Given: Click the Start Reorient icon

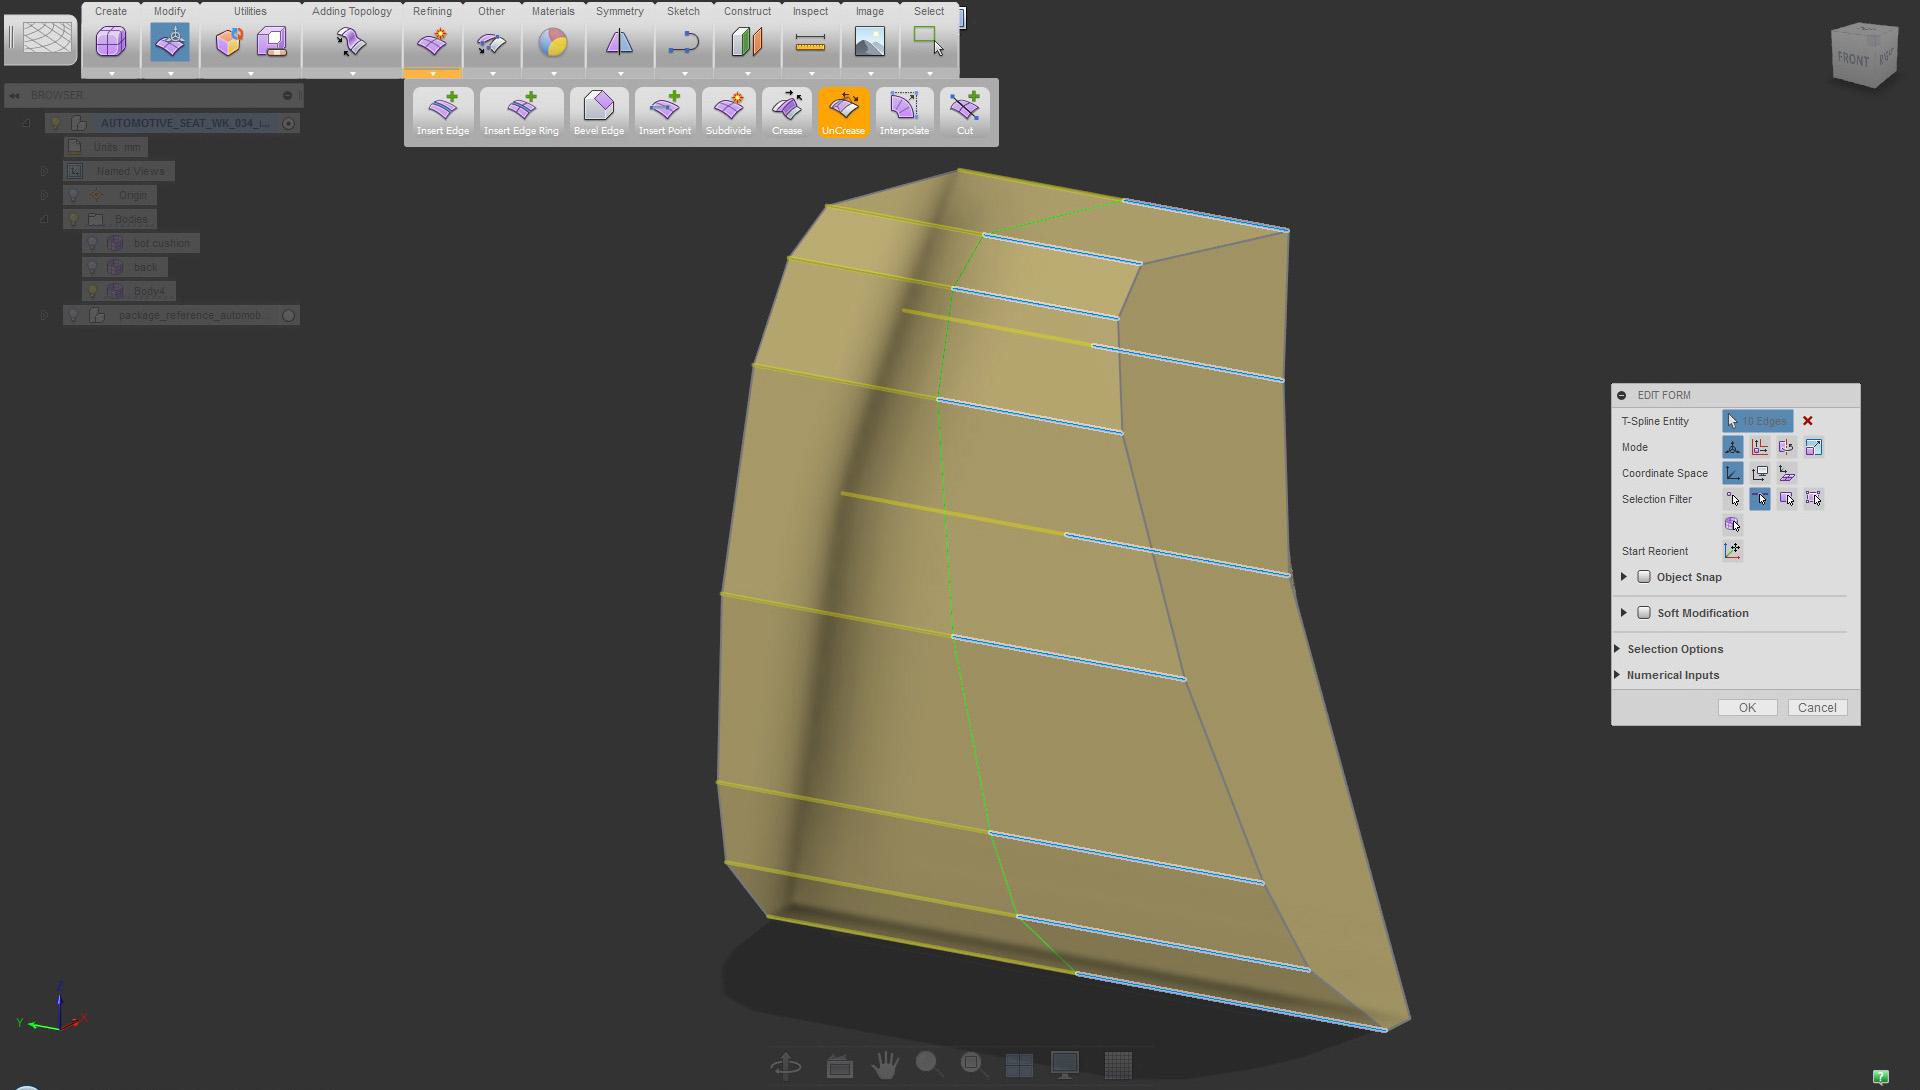Looking at the screenshot, I should pyautogui.click(x=1732, y=551).
